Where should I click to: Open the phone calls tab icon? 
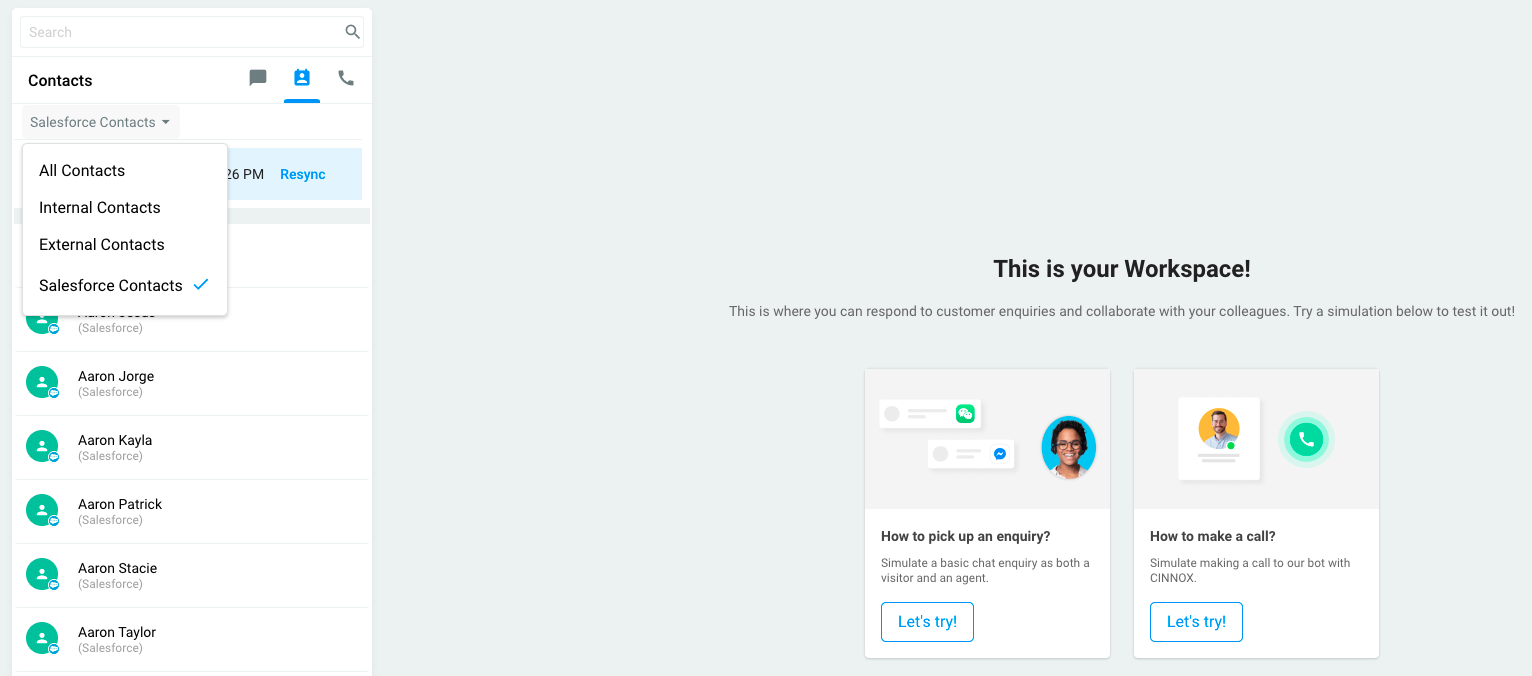pos(346,78)
